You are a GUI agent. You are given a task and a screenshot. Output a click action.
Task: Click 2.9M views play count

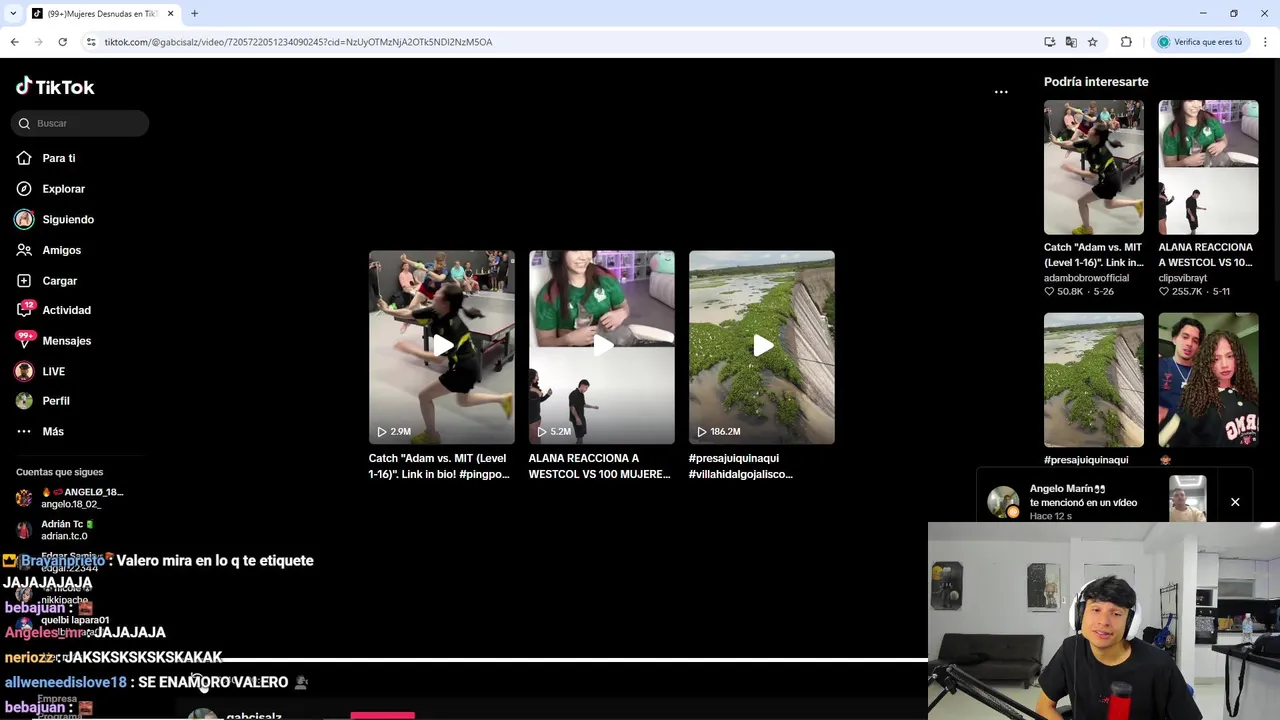(x=394, y=432)
